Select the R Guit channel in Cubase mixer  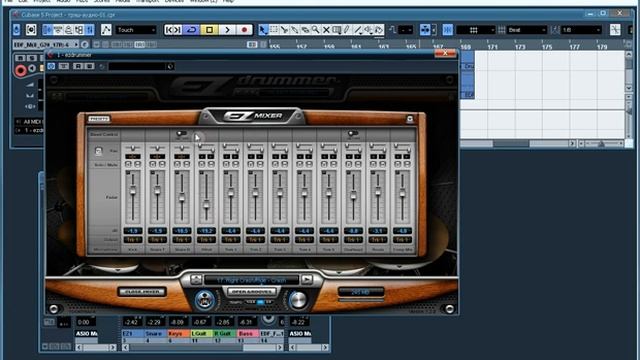[224, 333]
